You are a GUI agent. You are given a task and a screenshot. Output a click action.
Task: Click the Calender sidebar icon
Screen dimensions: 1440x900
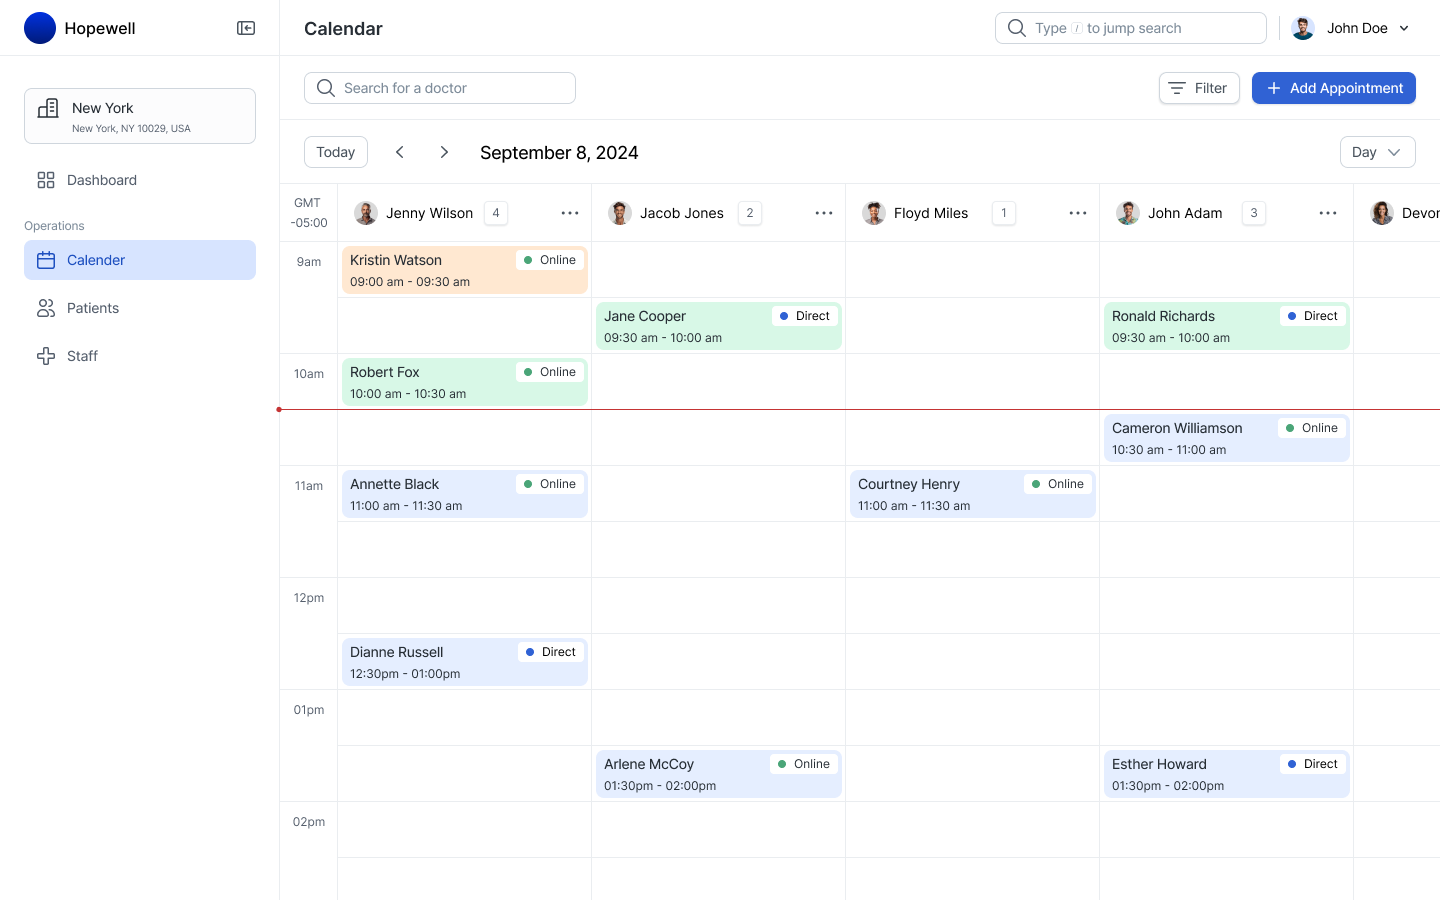click(46, 260)
